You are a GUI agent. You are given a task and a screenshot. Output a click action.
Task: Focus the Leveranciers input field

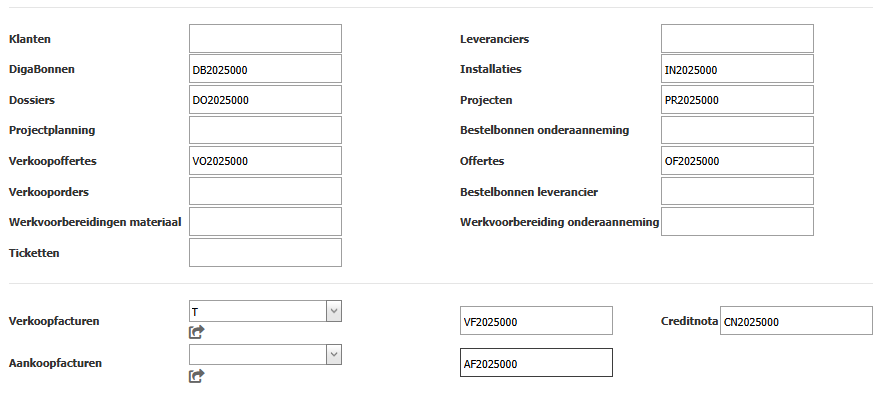737,38
